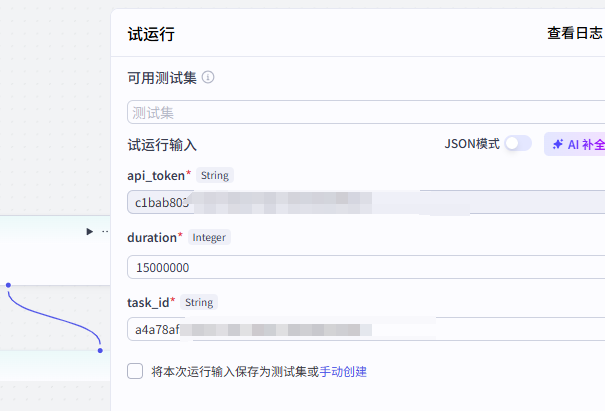Click the sparkle icon in AI 补全
Image resolution: width=605 pixels, height=411 pixels.
[558, 144]
